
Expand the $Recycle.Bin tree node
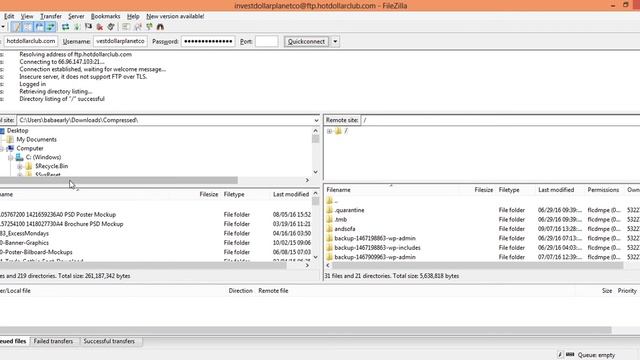(20, 167)
